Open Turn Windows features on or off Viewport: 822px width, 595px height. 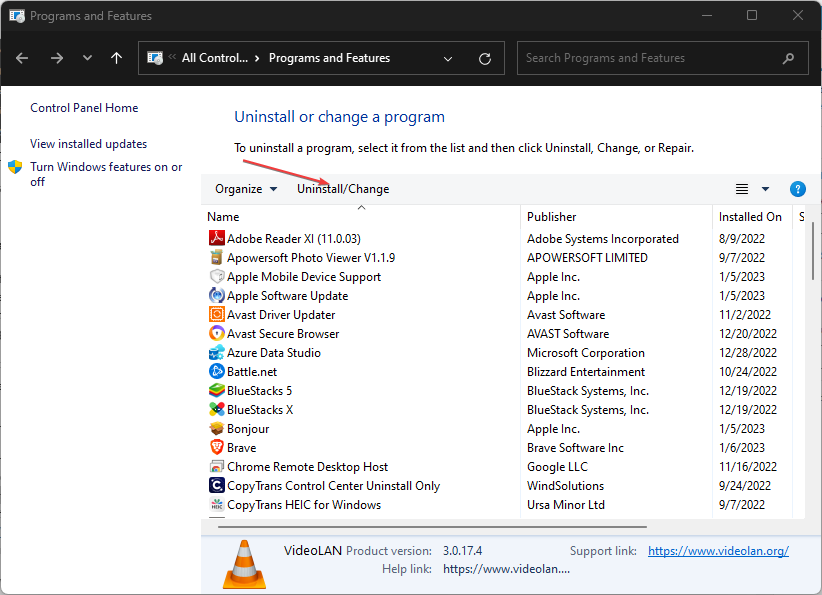pyautogui.click(x=106, y=174)
